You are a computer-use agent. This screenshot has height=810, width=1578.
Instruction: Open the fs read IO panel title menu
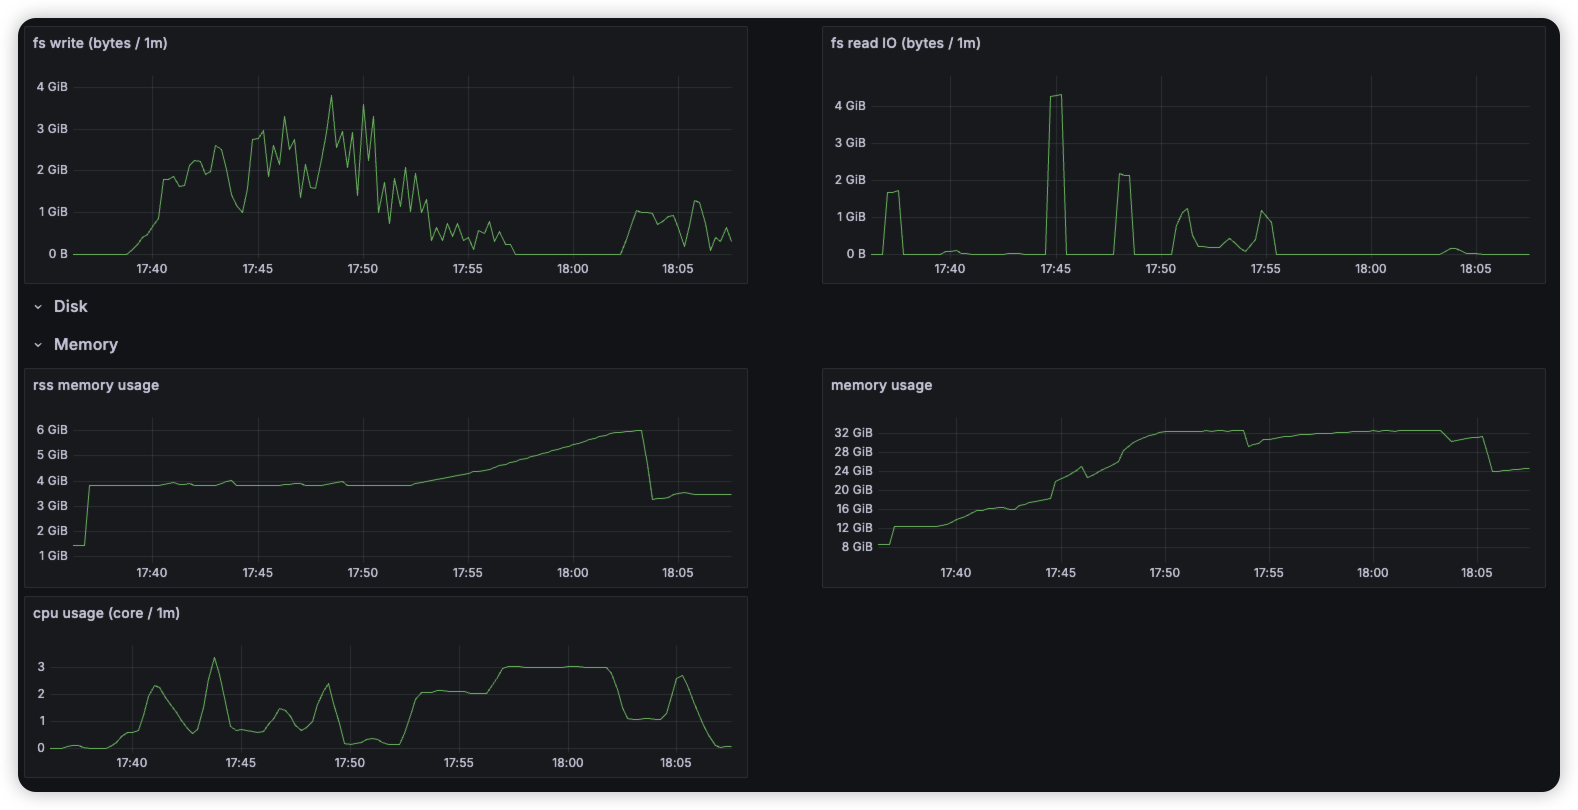point(905,43)
